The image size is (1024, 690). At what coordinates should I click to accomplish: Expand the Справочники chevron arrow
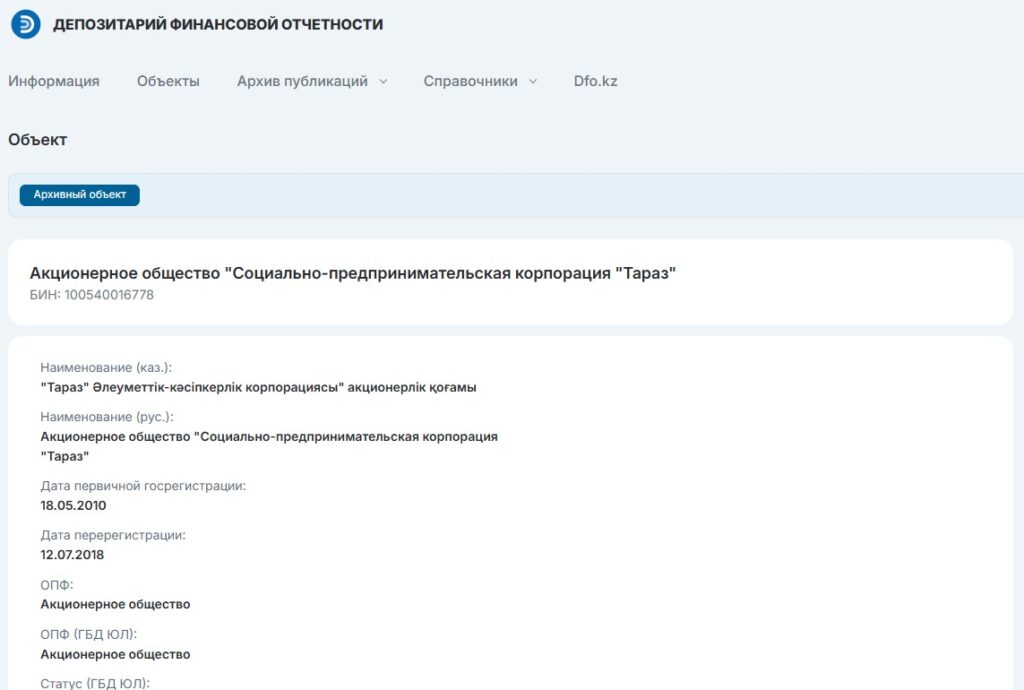coord(533,82)
